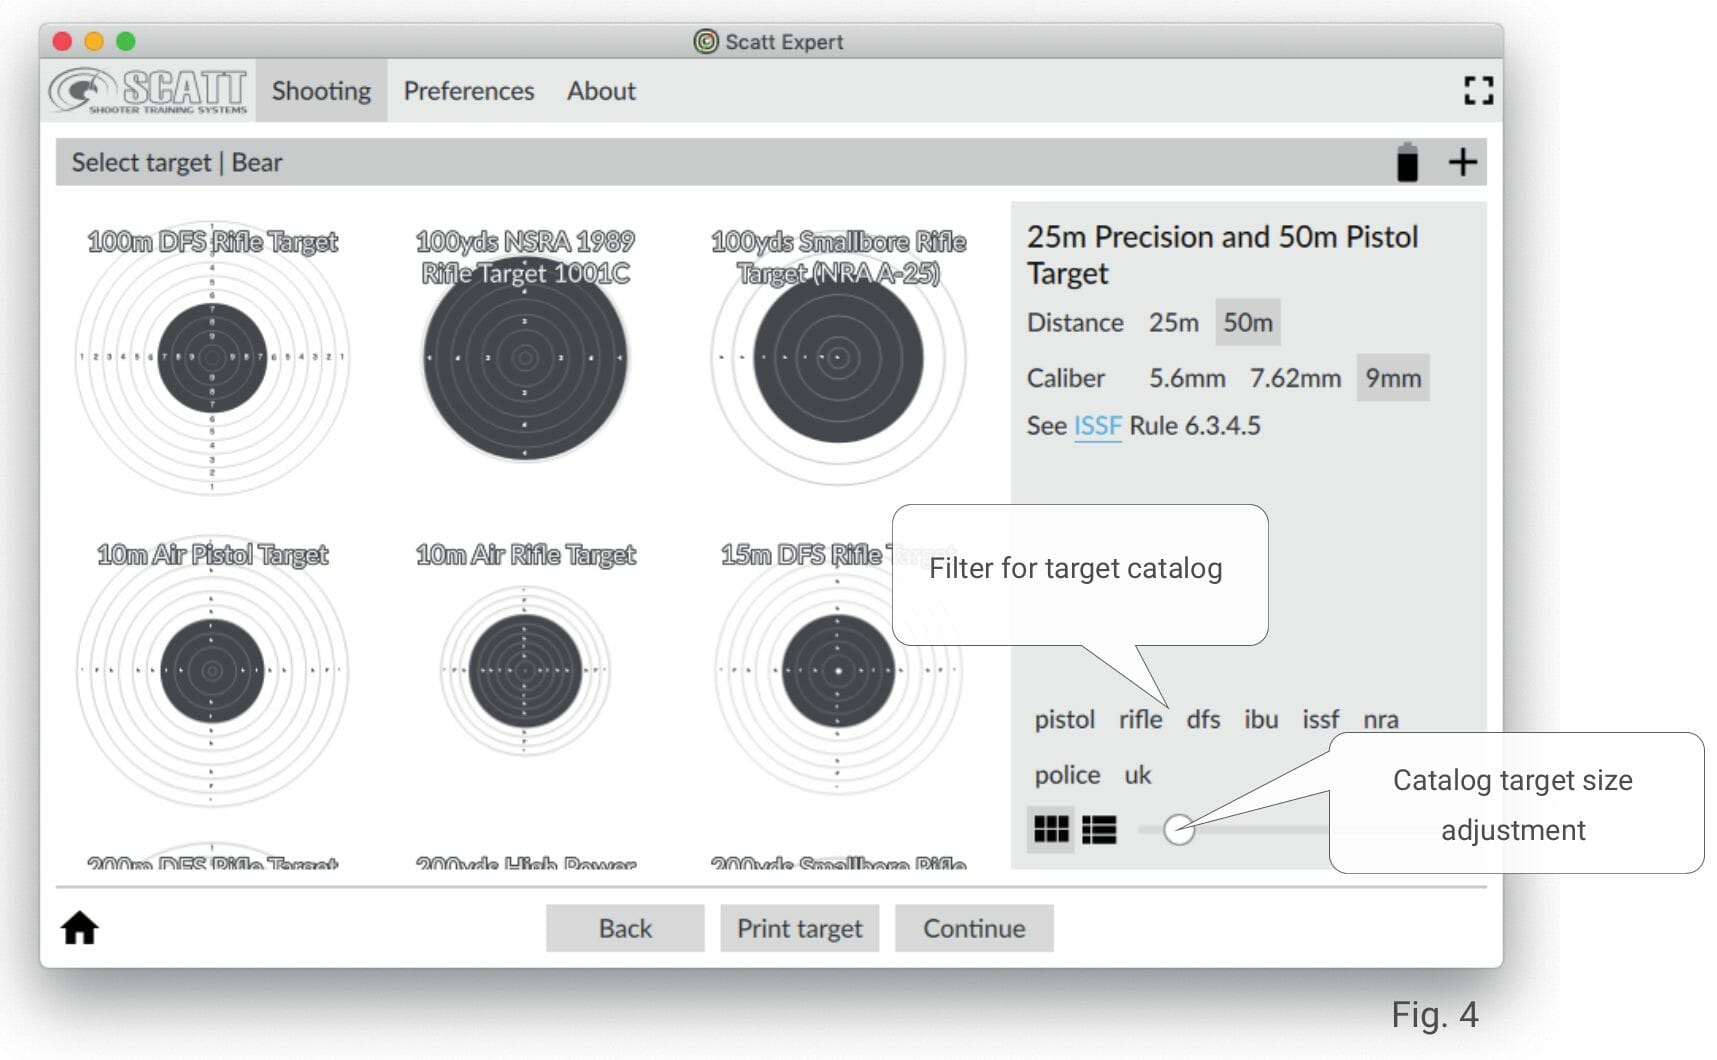The width and height of the screenshot is (1717, 1060).
Task: Select the 7.62mm caliber option
Action: click(1297, 378)
